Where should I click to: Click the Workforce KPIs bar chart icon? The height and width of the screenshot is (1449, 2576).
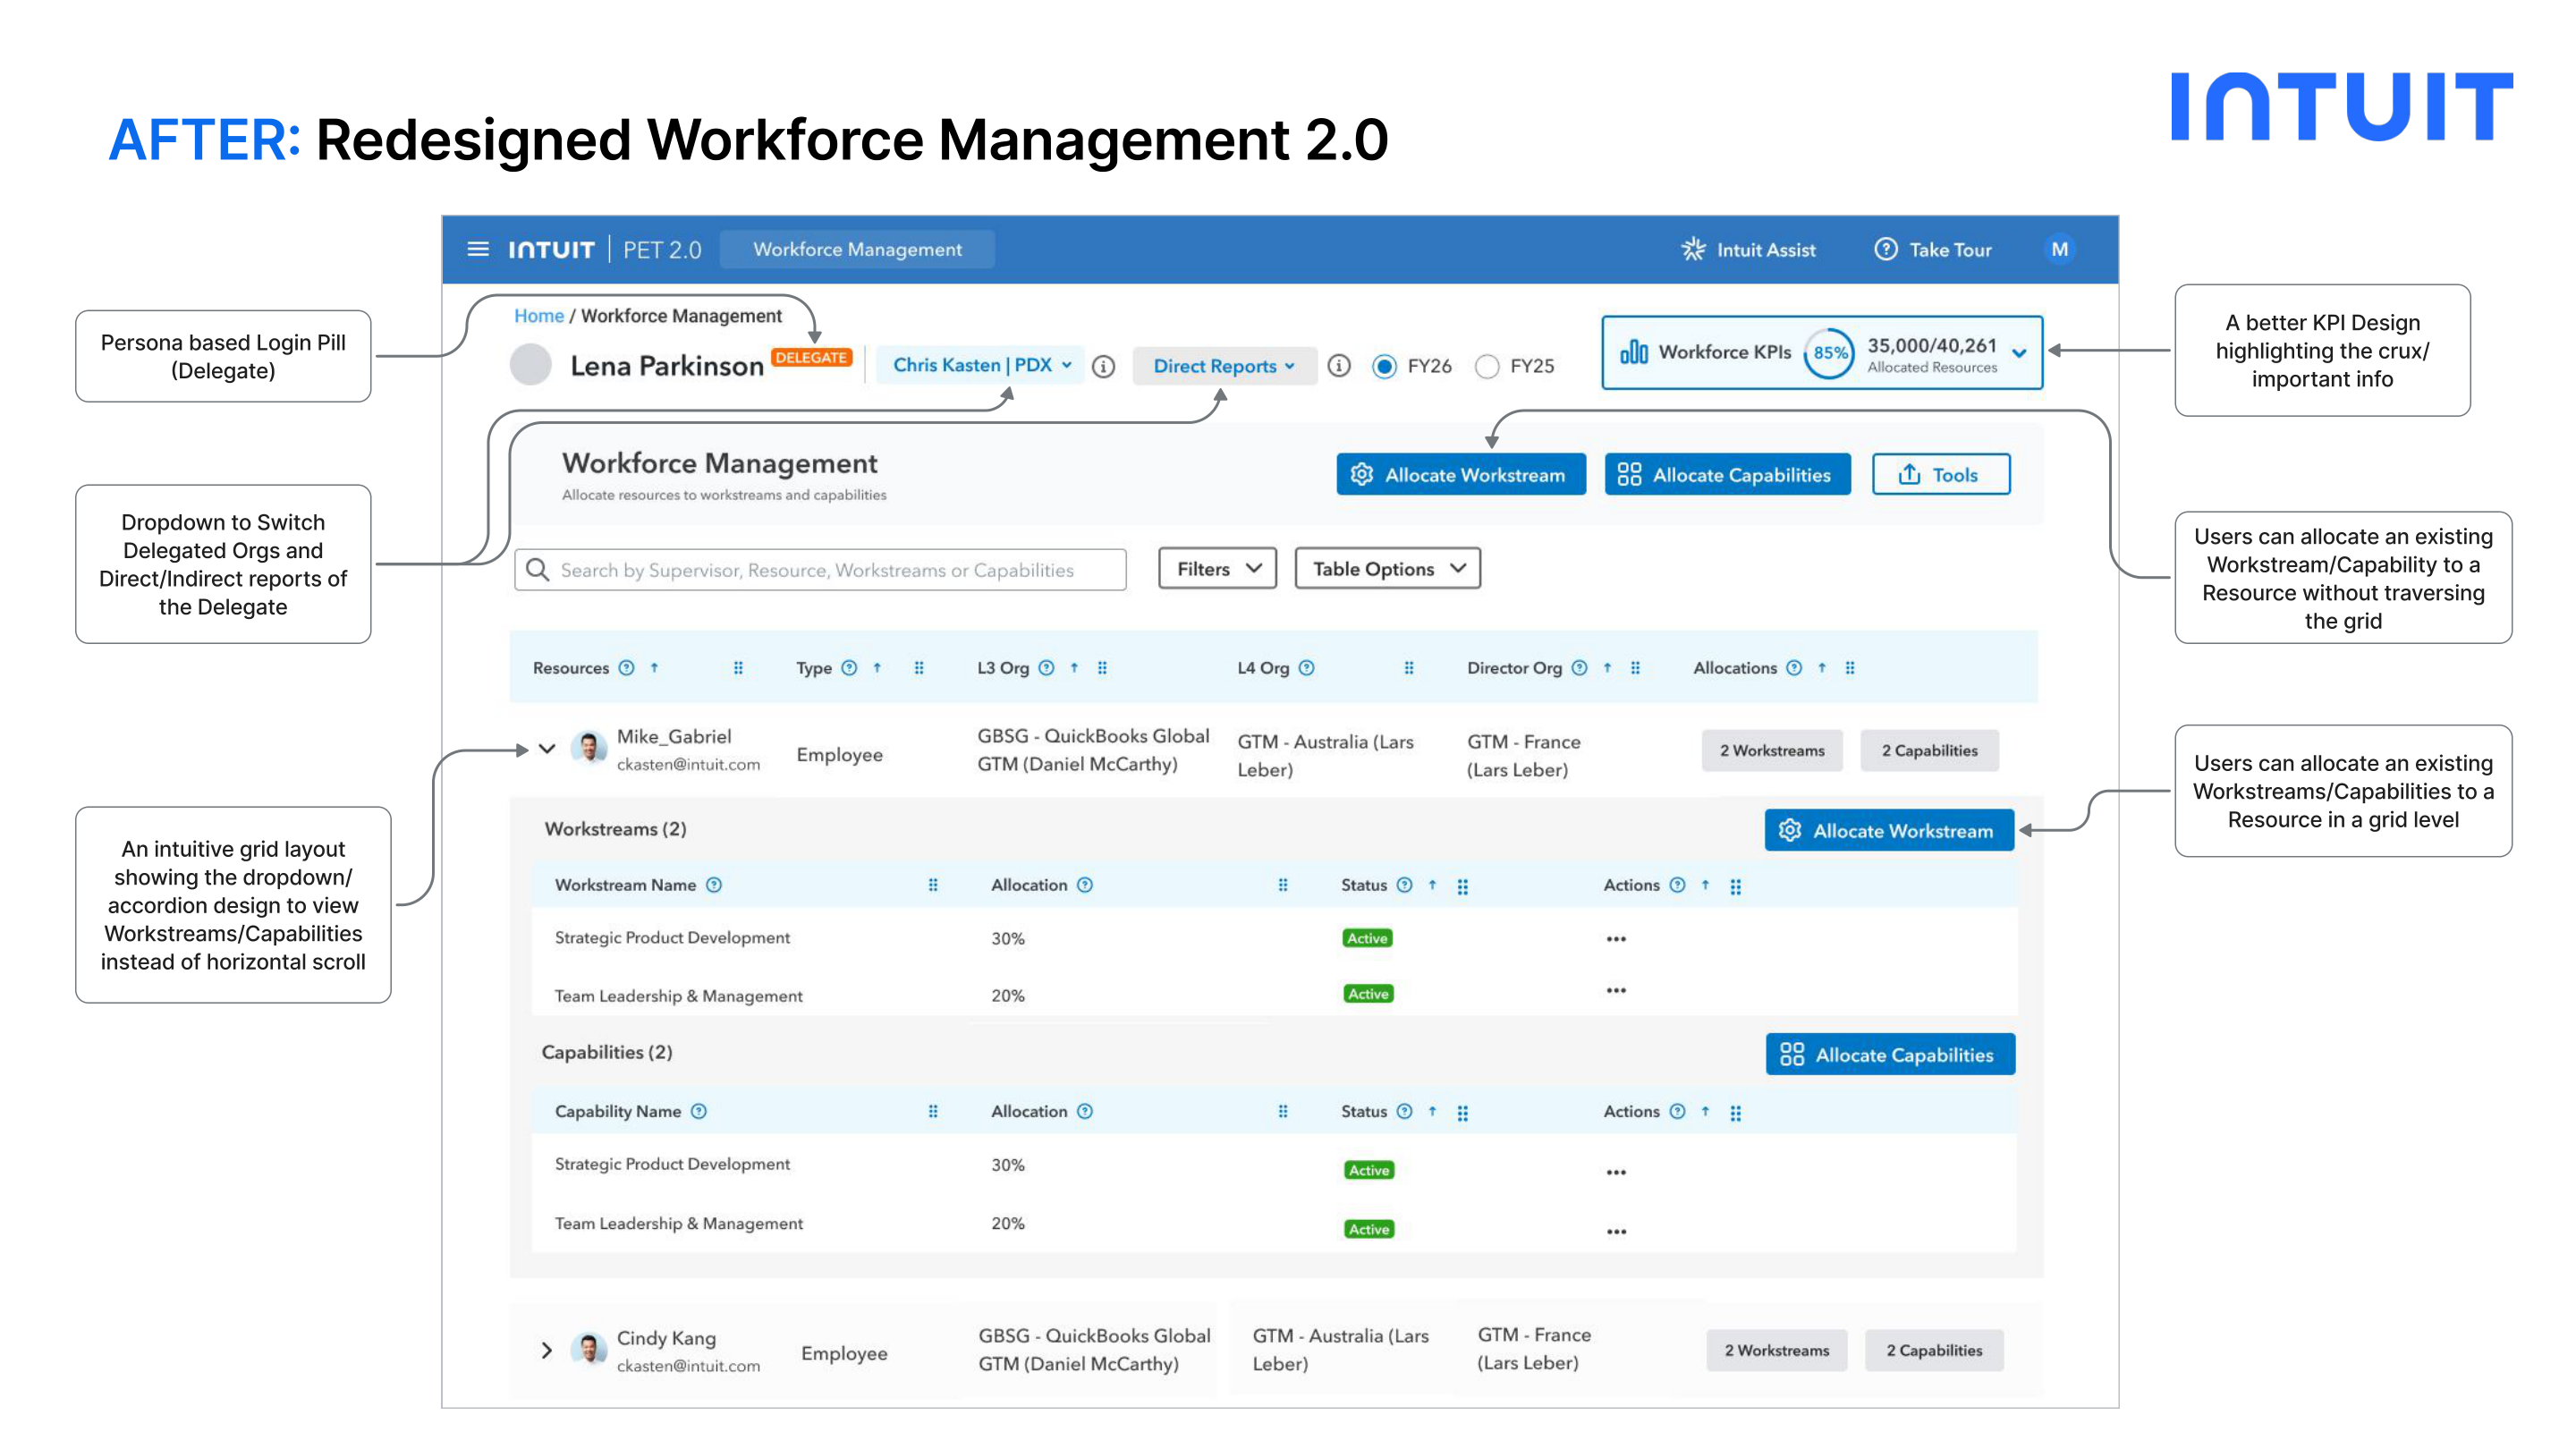[1634, 351]
